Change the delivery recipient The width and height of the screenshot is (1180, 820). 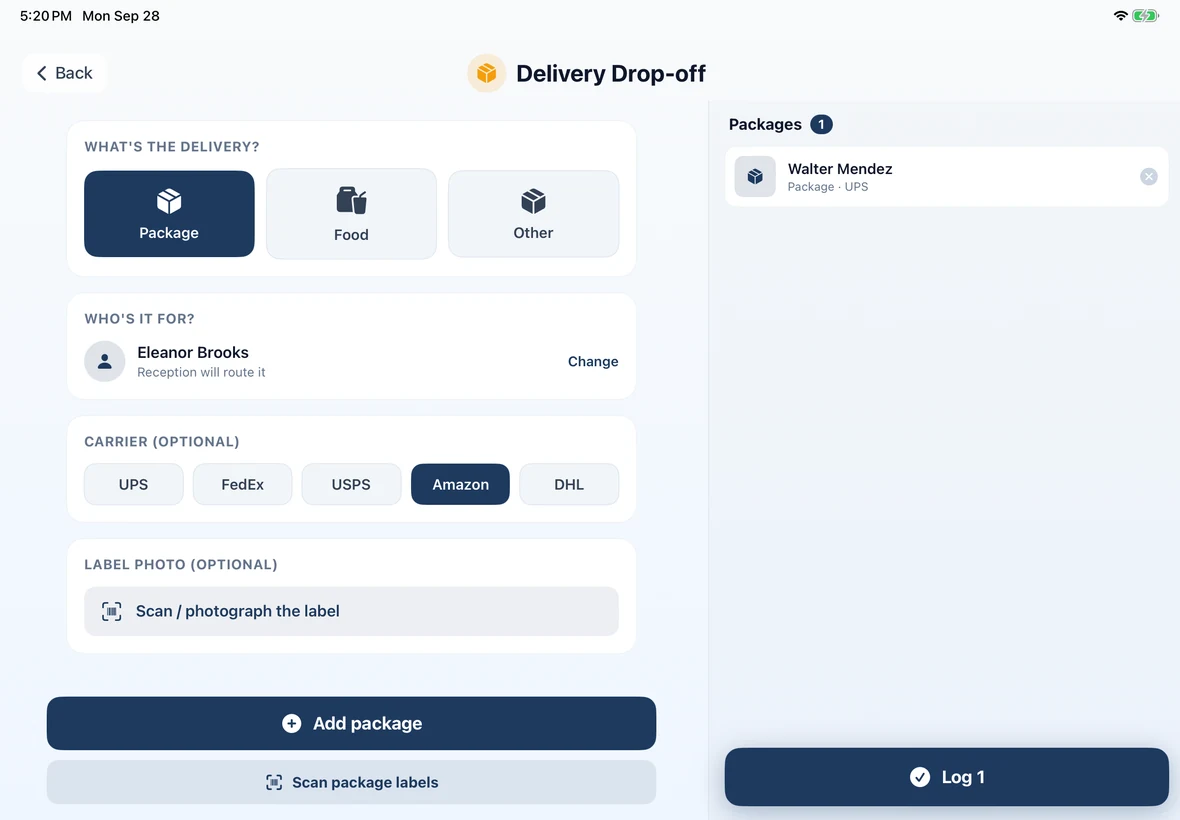[x=593, y=361]
